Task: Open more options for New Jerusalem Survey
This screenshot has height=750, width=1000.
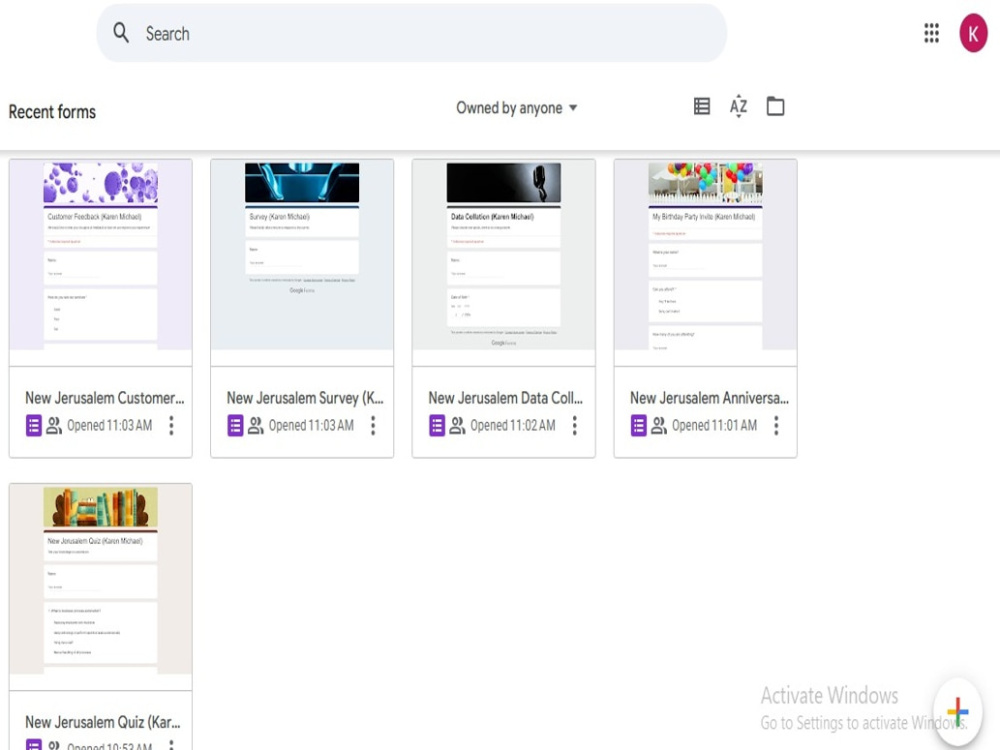Action: [x=373, y=425]
